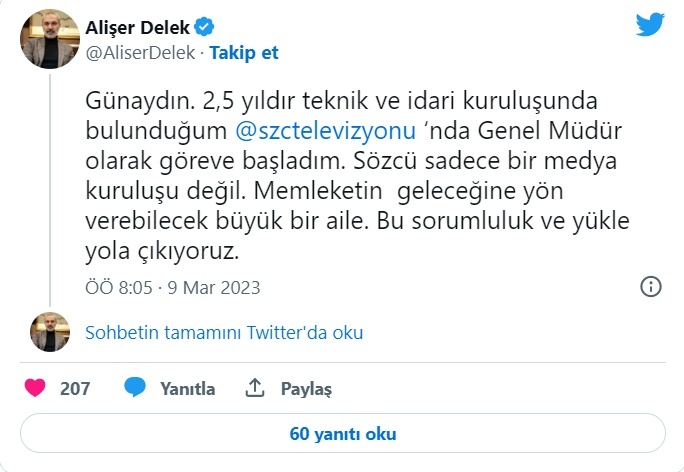Image resolution: width=684 pixels, height=472 pixels.
Task: Open the 60 yanıtı oku button
Action: [342, 434]
